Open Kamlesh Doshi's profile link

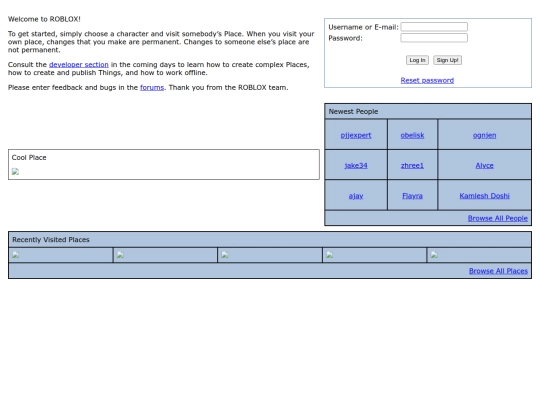[x=485, y=196]
